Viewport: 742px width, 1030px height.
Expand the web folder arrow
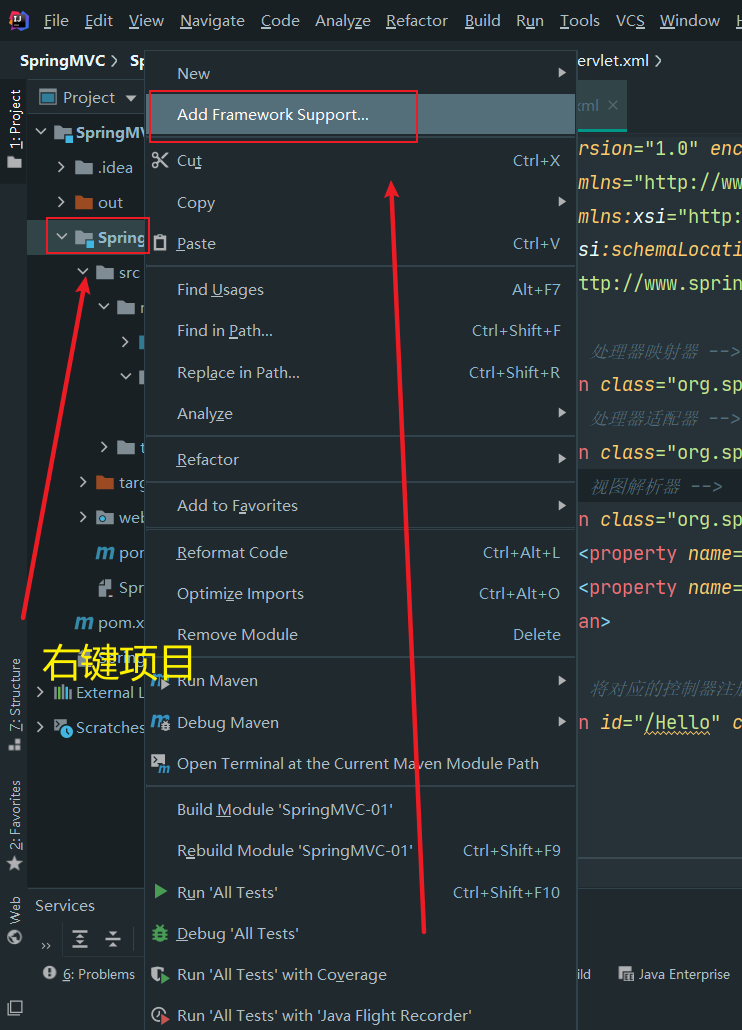pos(83,518)
